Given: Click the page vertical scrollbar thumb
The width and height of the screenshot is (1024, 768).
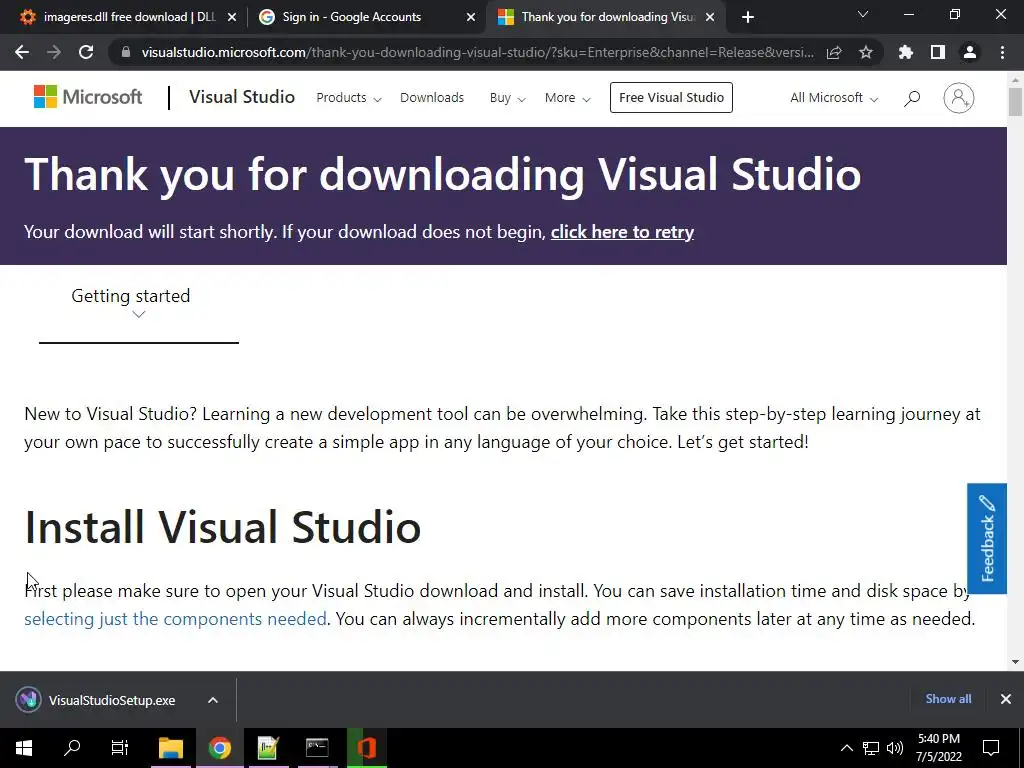Looking at the screenshot, I should (1015, 103).
